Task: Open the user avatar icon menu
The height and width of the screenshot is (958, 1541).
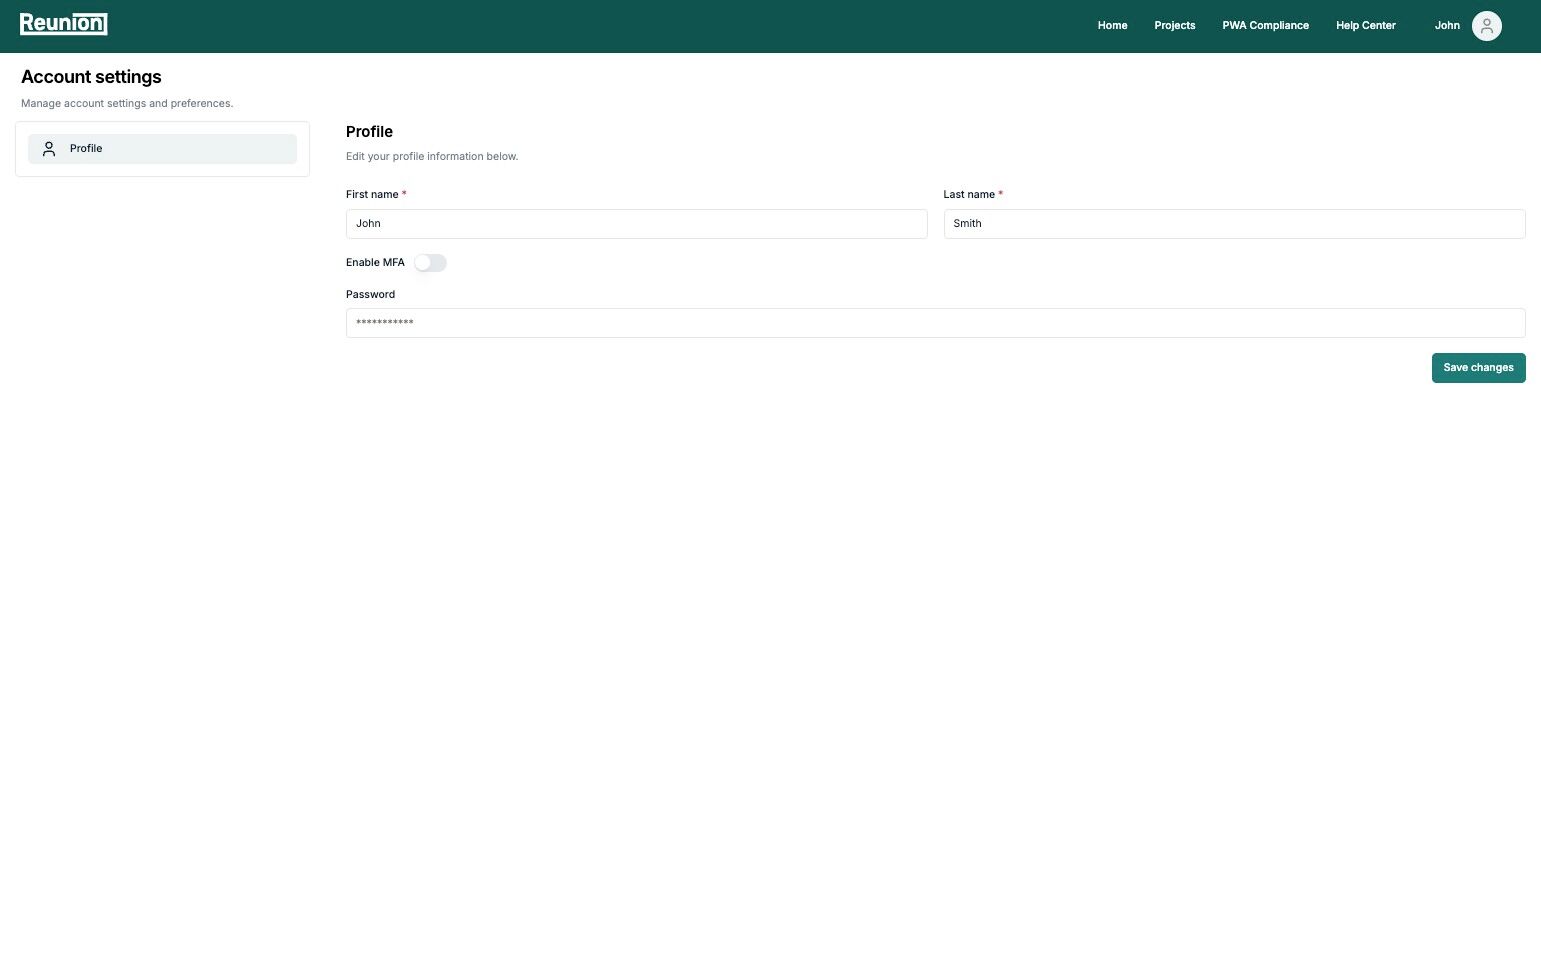Action: tap(1486, 26)
